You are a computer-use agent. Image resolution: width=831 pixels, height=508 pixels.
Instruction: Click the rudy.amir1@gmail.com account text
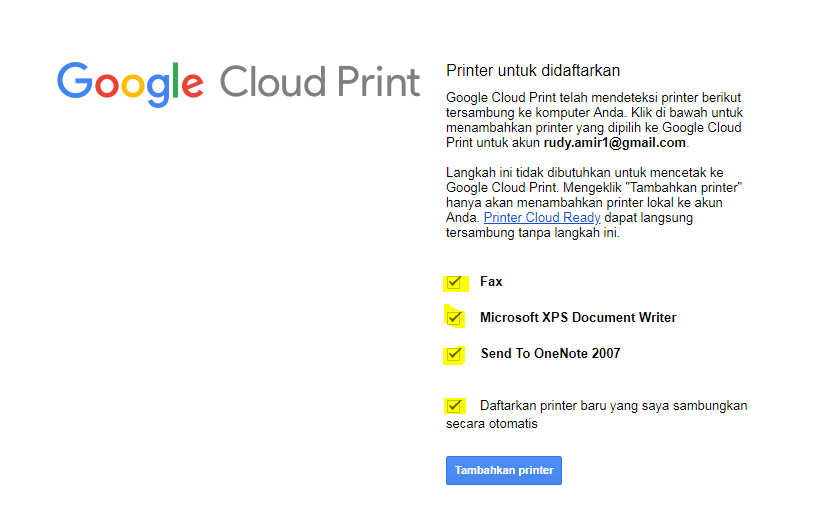pyautogui.click(x=614, y=142)
